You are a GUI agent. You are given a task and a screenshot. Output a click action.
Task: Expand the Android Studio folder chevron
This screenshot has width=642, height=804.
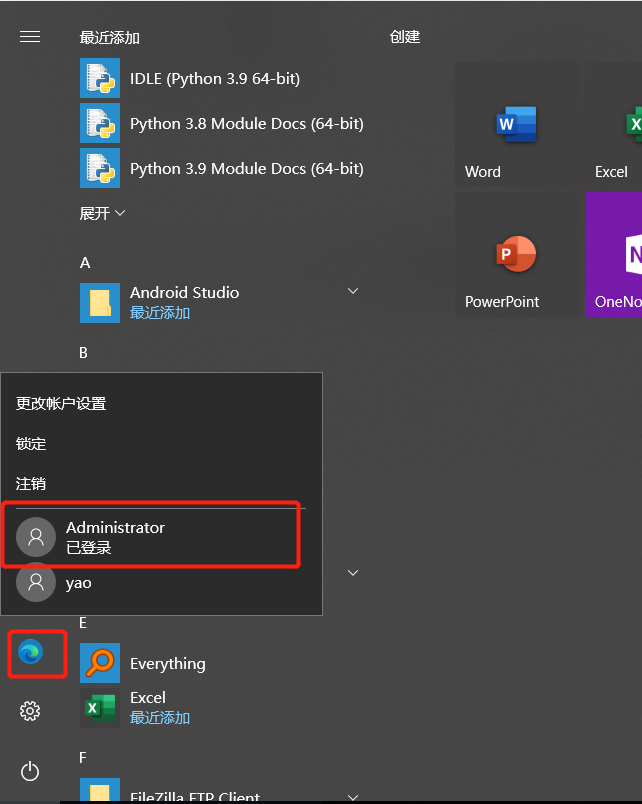pos(353,291)
